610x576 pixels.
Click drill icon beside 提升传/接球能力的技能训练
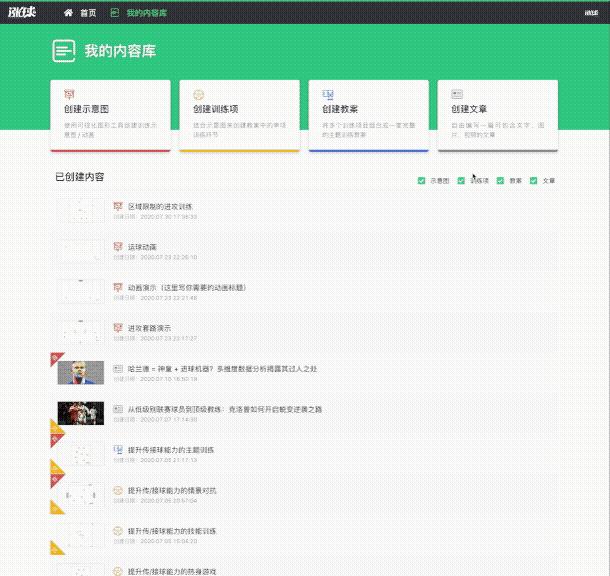tap(118, 531)
